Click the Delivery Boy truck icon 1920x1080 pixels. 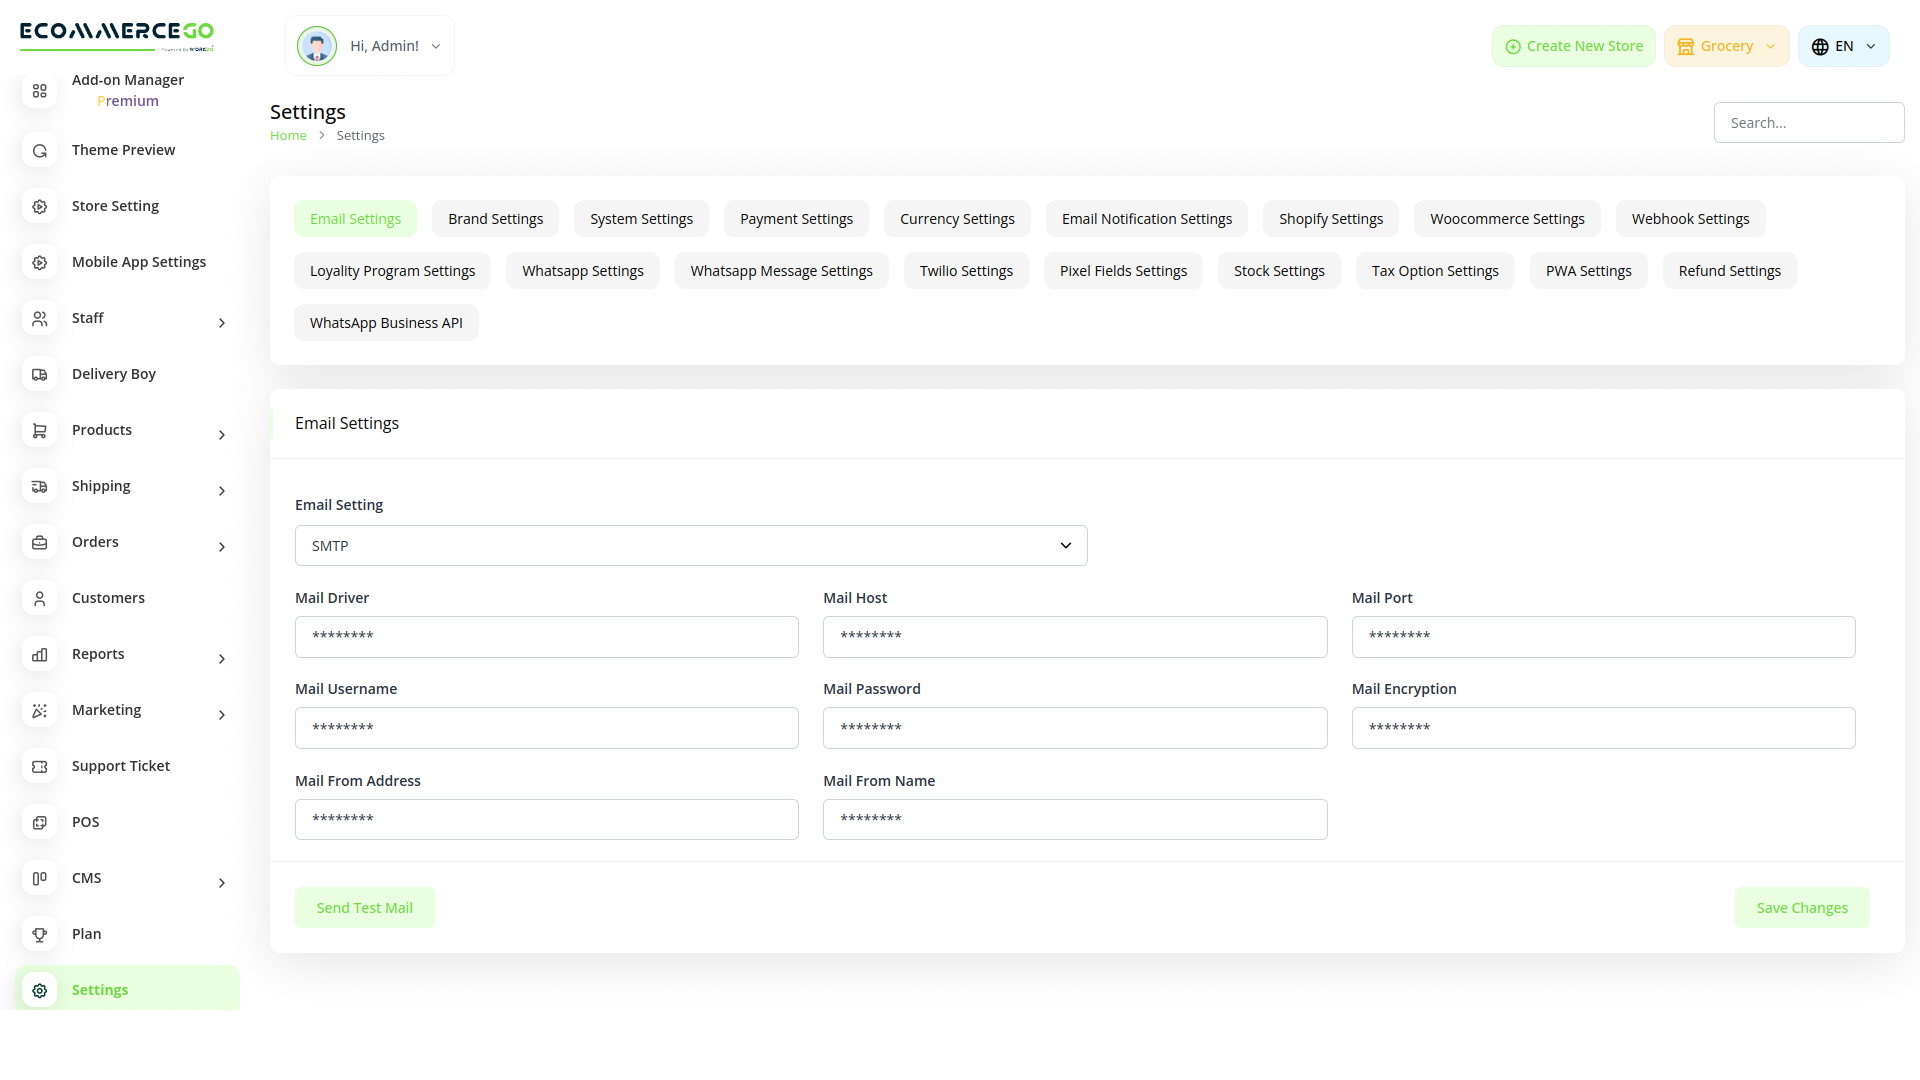[39, 374]
